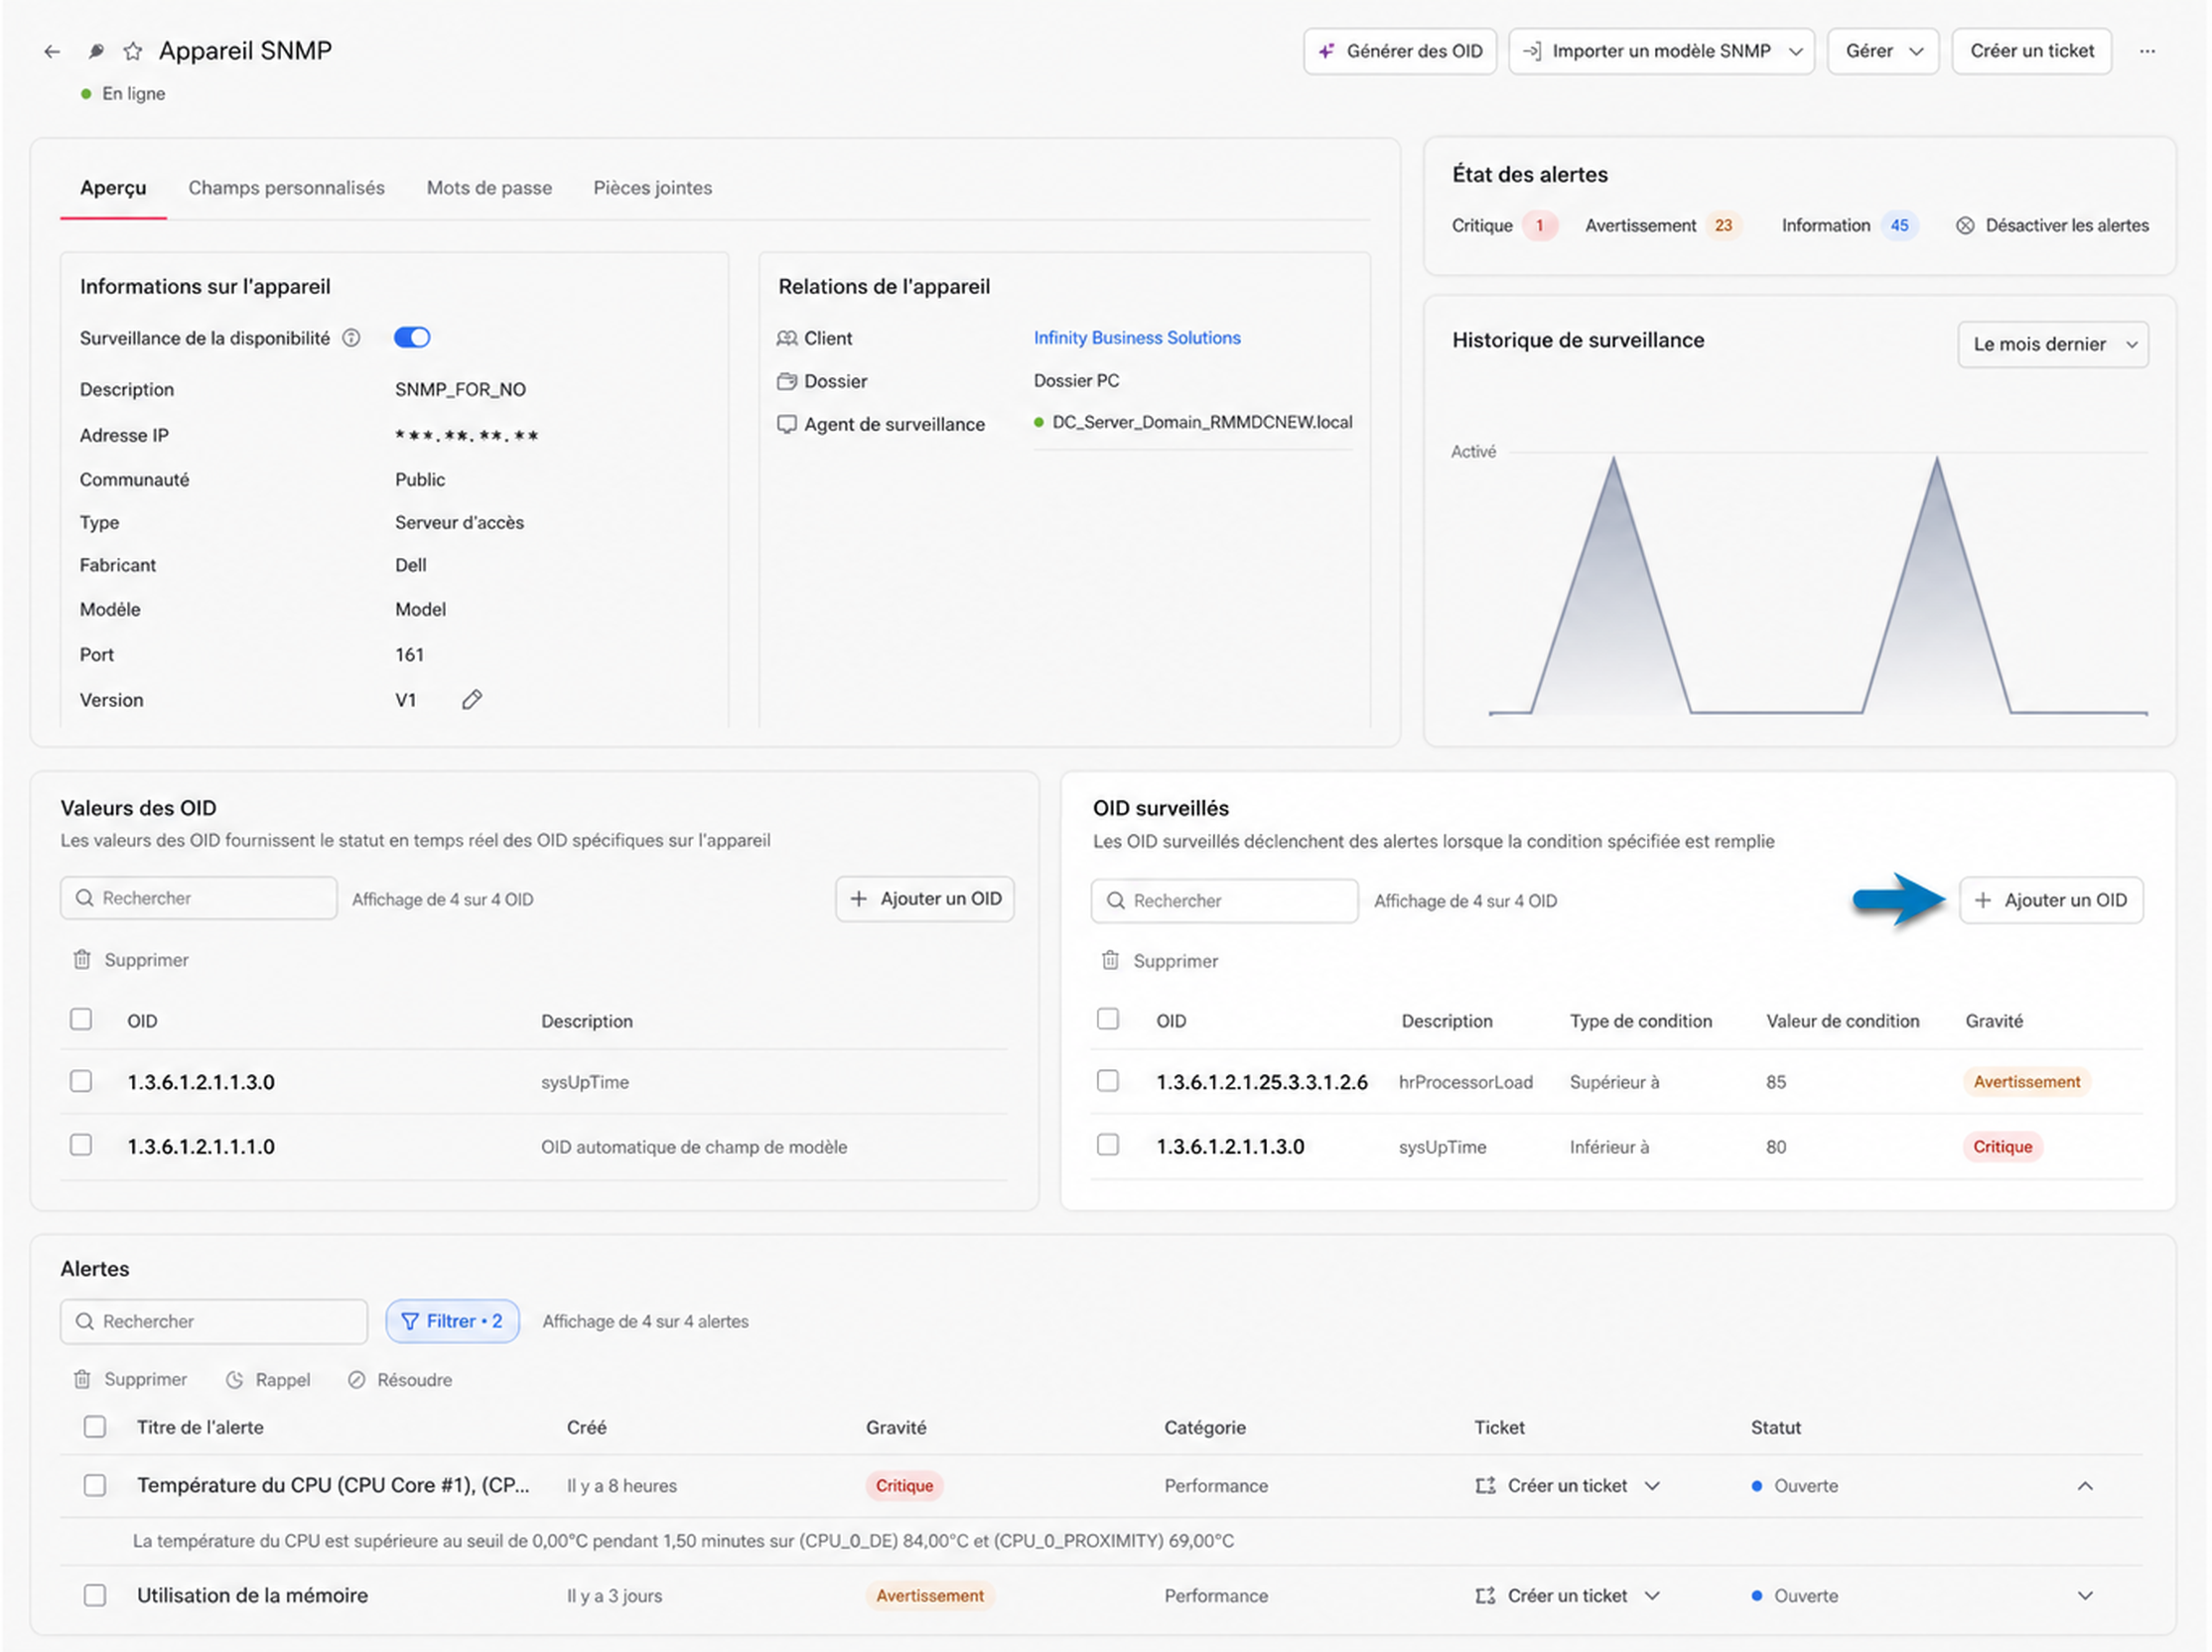Viewport: 2212px width, 1652px height.
Task: Click the Gravité column header in Alertes
Action: (896, 1428)
